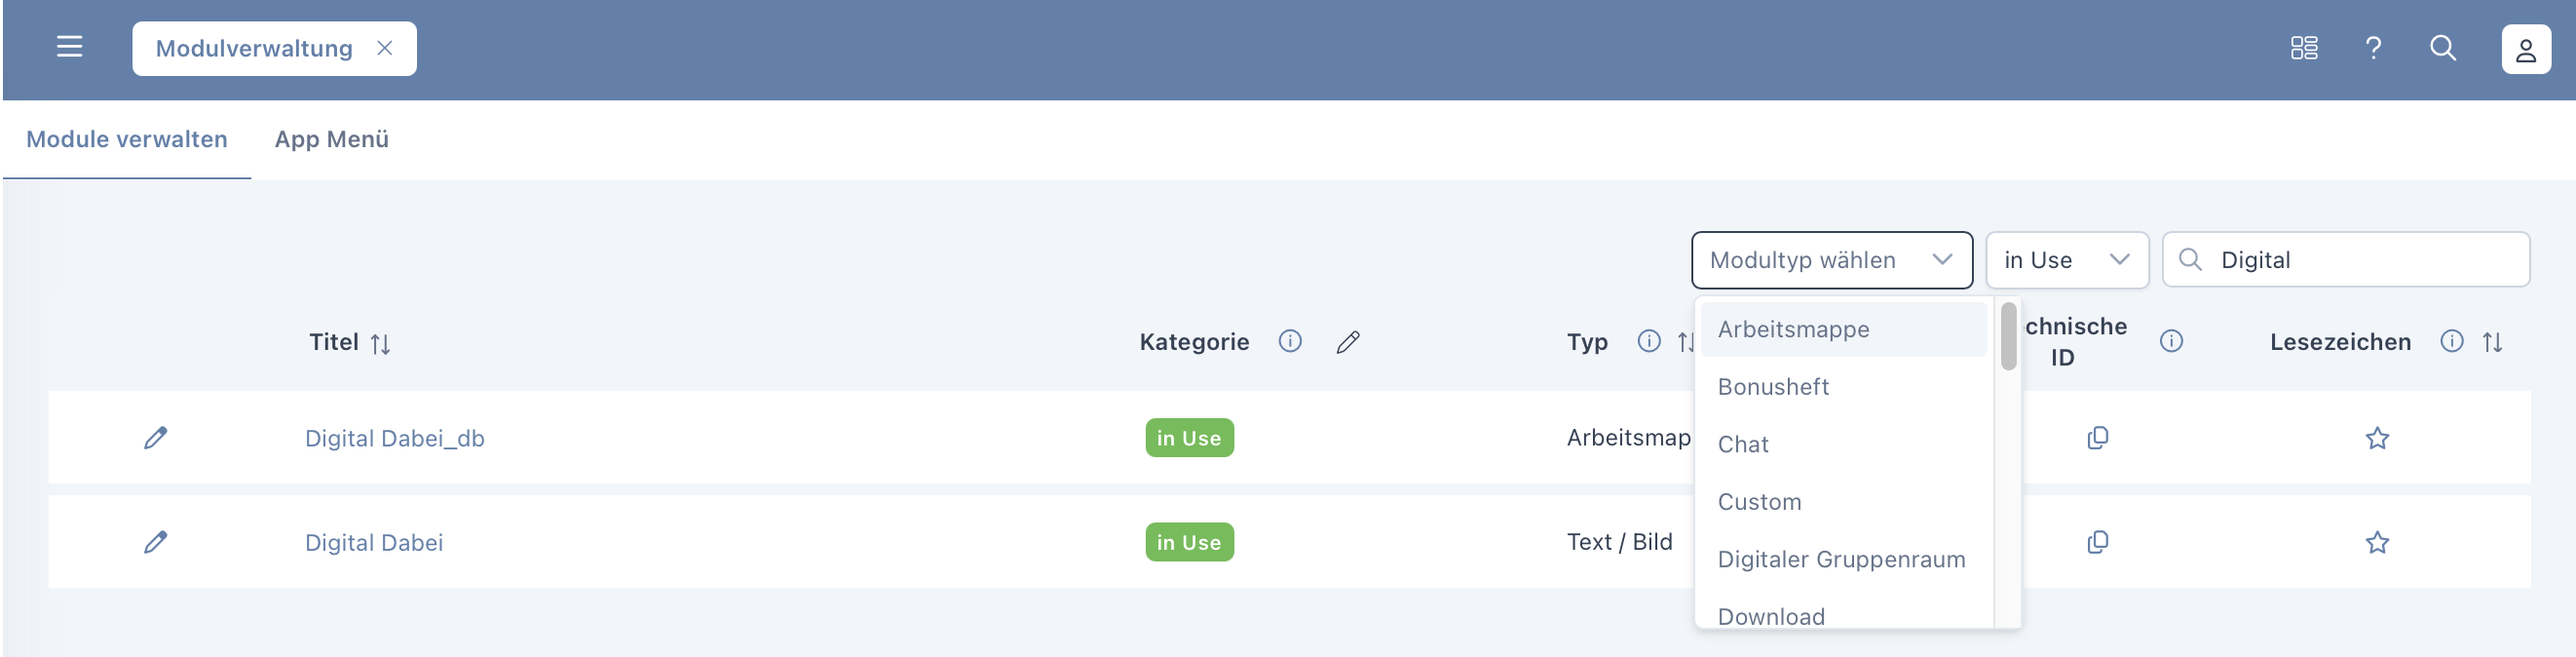Edit the Digital Dabei_db row pencil
This screenshot has height=657, width=2576.
155,438
